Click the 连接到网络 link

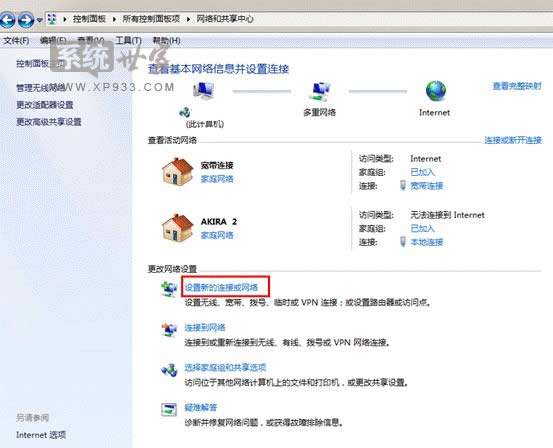[x=205, y=328]
